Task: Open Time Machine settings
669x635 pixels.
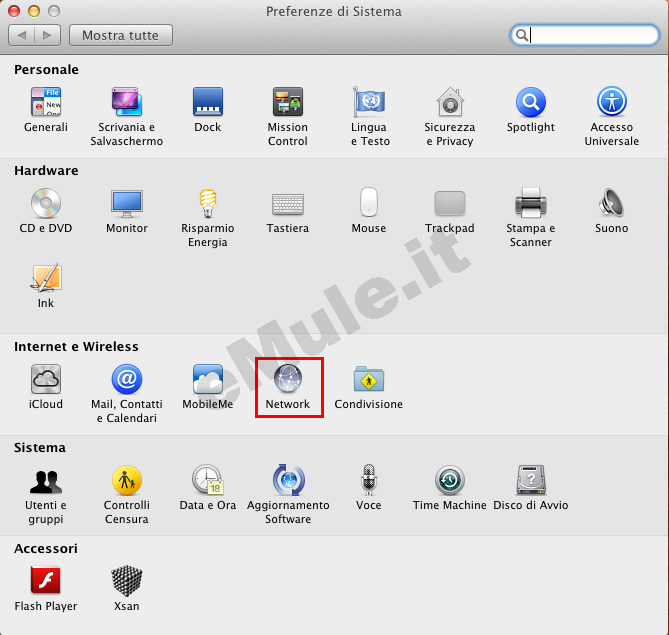Action: point(450,488)
